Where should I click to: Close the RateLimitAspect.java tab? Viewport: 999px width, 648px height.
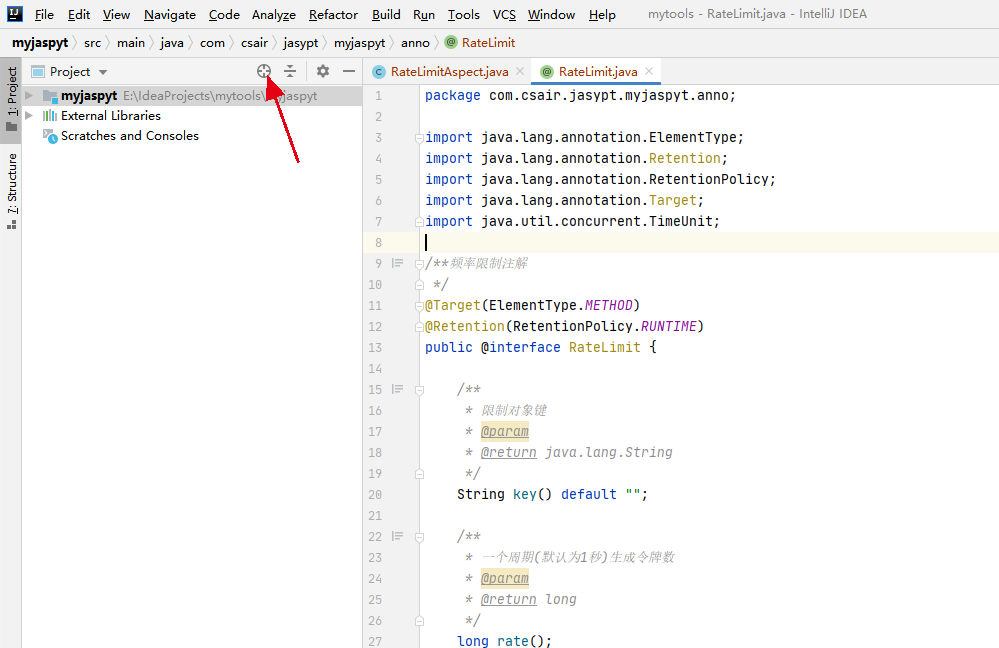(x=520, y=71)
